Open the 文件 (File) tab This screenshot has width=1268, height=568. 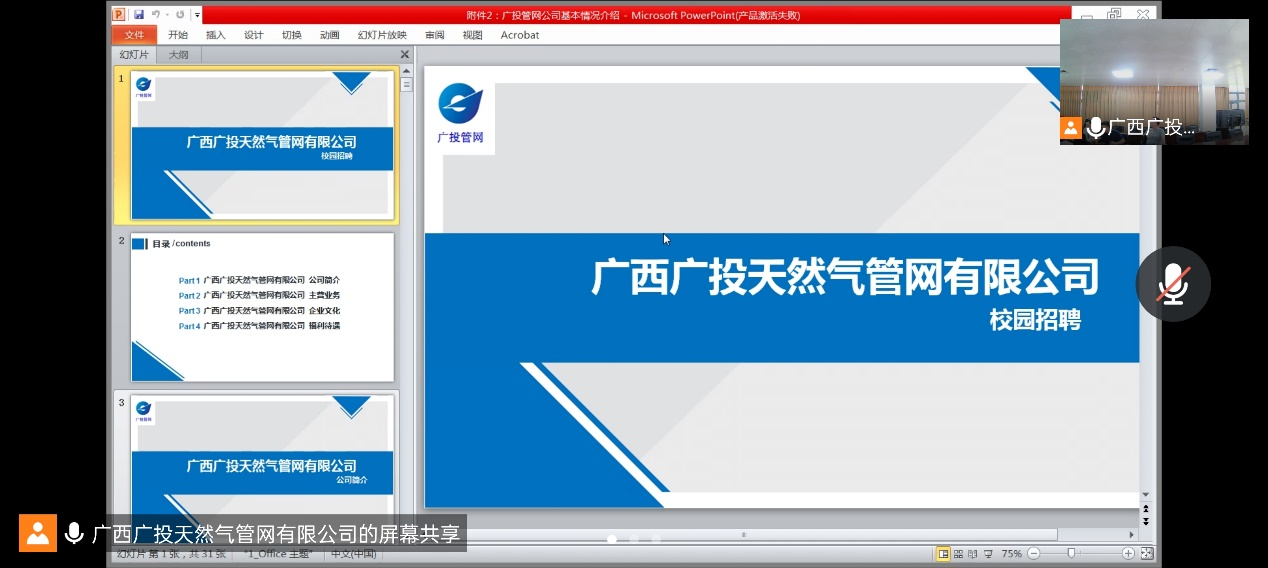click(x=134, y=35)
